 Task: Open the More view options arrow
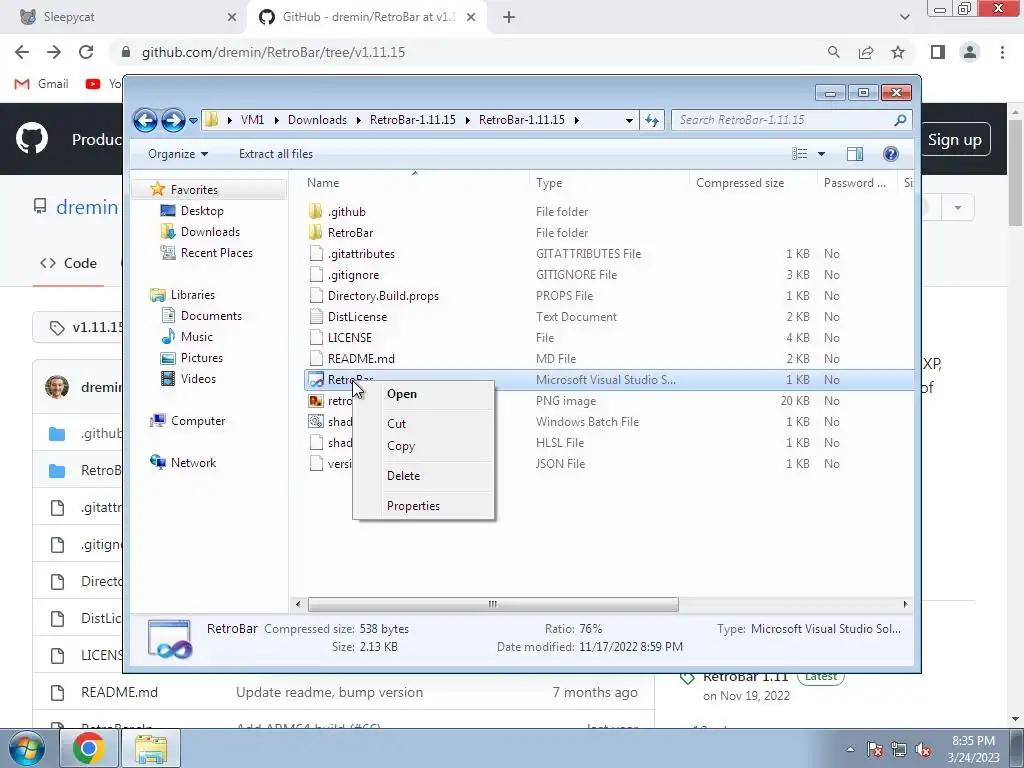click(x=822, y=154)
